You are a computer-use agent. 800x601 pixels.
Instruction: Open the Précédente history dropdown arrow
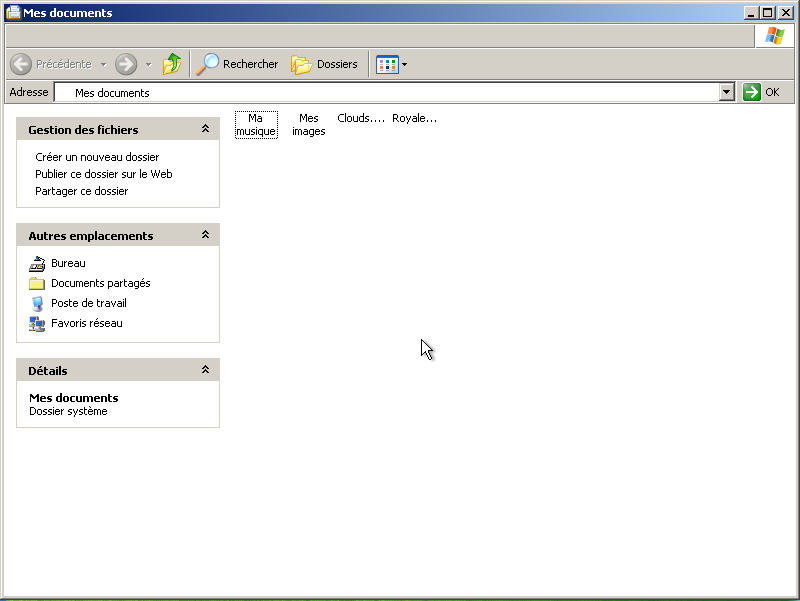click(103, 64)
